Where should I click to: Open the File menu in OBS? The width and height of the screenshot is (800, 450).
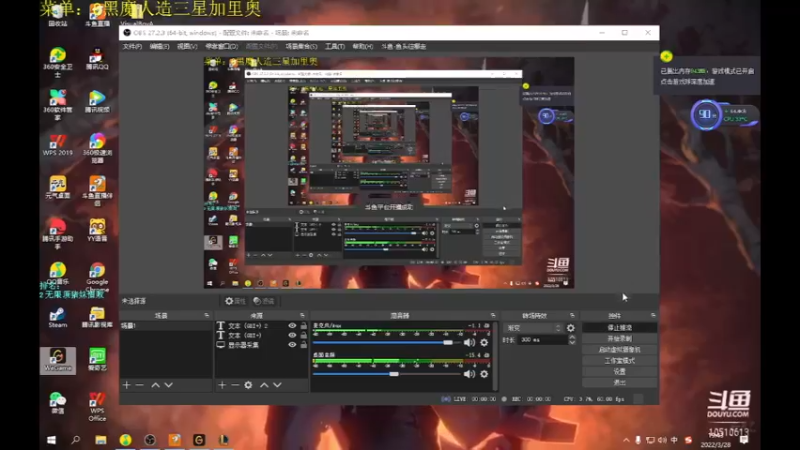[132, 46]
